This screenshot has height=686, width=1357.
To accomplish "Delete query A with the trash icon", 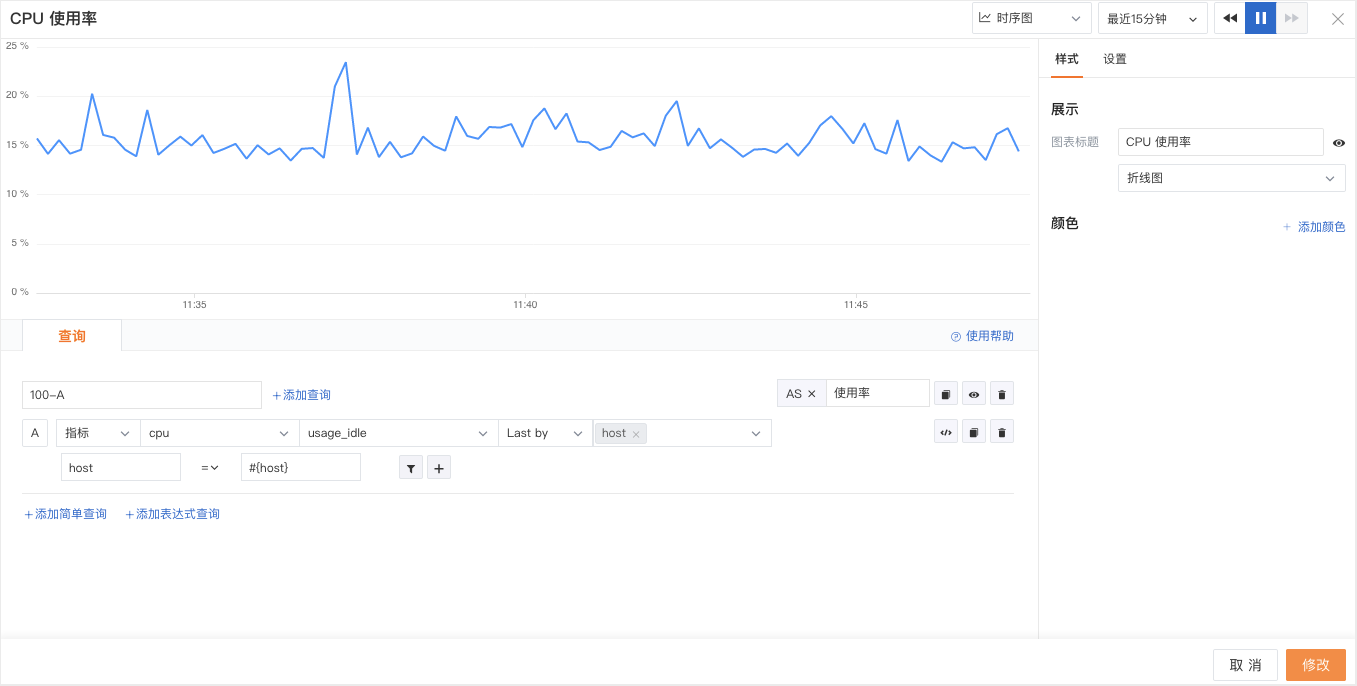I will [x=1002, y=432].
